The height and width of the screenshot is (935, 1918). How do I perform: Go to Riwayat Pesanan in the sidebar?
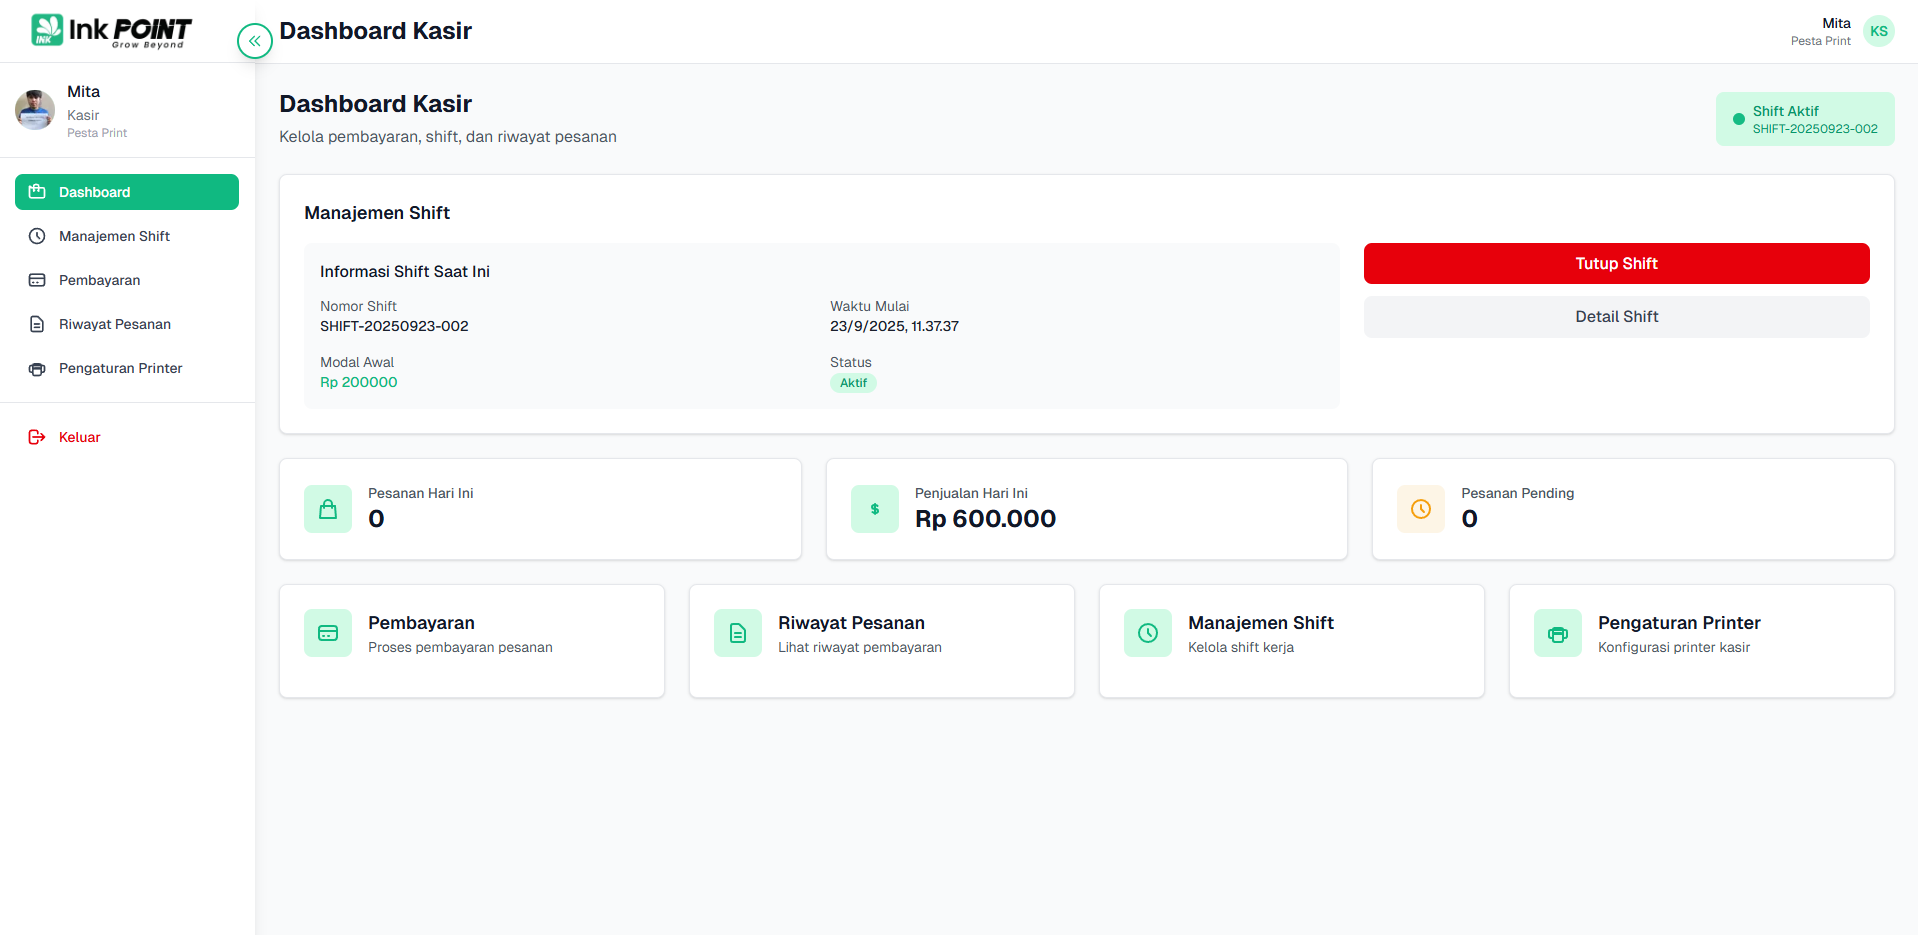114,324
